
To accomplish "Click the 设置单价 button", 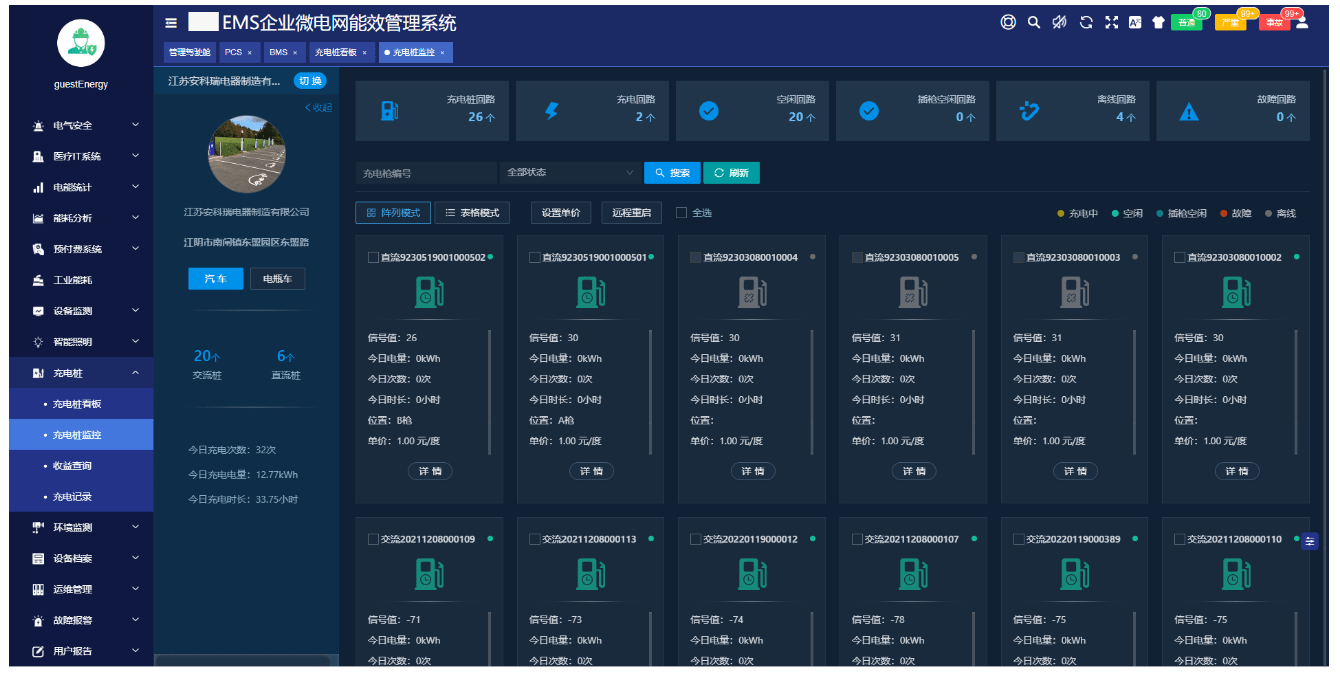I will (562, 212).
